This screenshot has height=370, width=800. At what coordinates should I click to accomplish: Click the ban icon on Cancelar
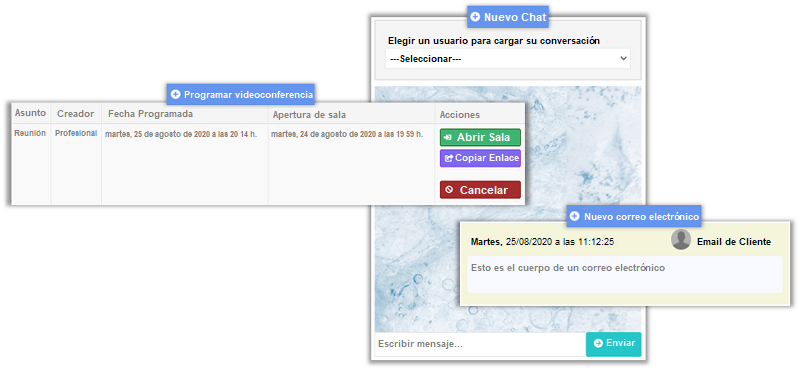[x=449, y=190]
